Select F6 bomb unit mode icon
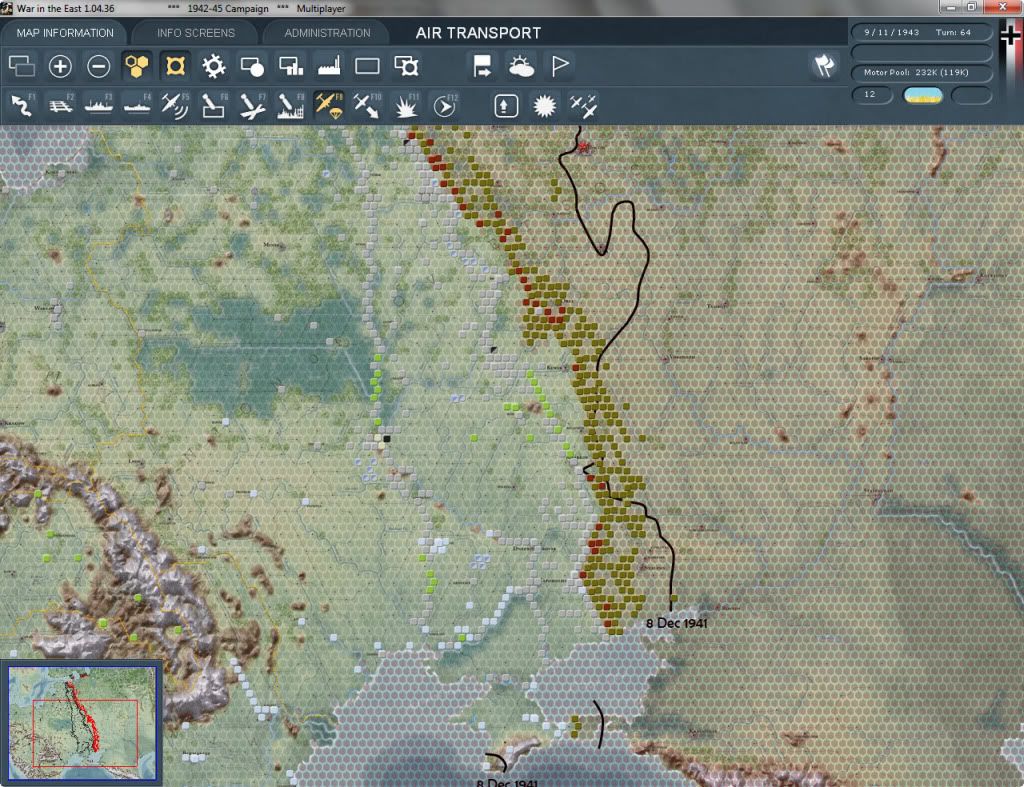1024x787 pixels. point(214,106)
